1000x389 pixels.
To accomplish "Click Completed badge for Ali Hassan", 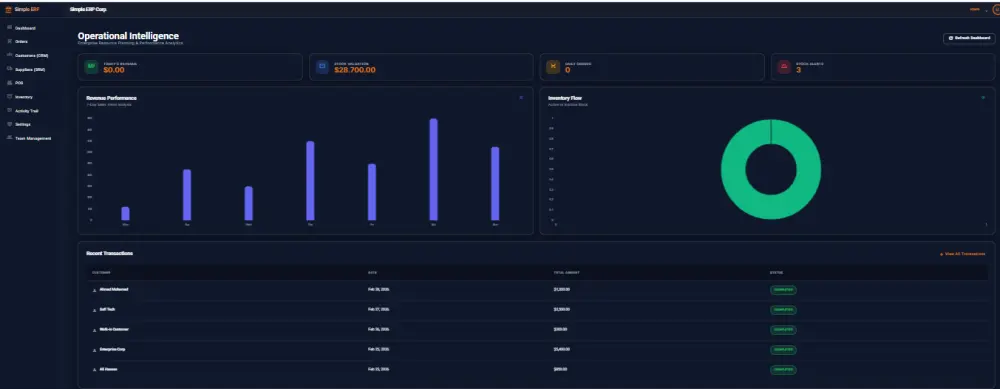I will (x=783, y=369).
